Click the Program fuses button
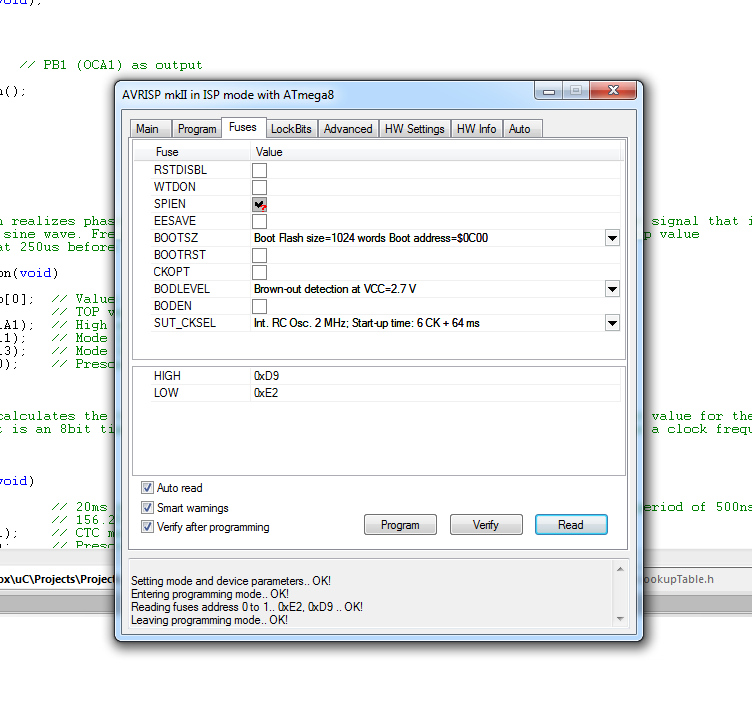 (x=400, y=525)
